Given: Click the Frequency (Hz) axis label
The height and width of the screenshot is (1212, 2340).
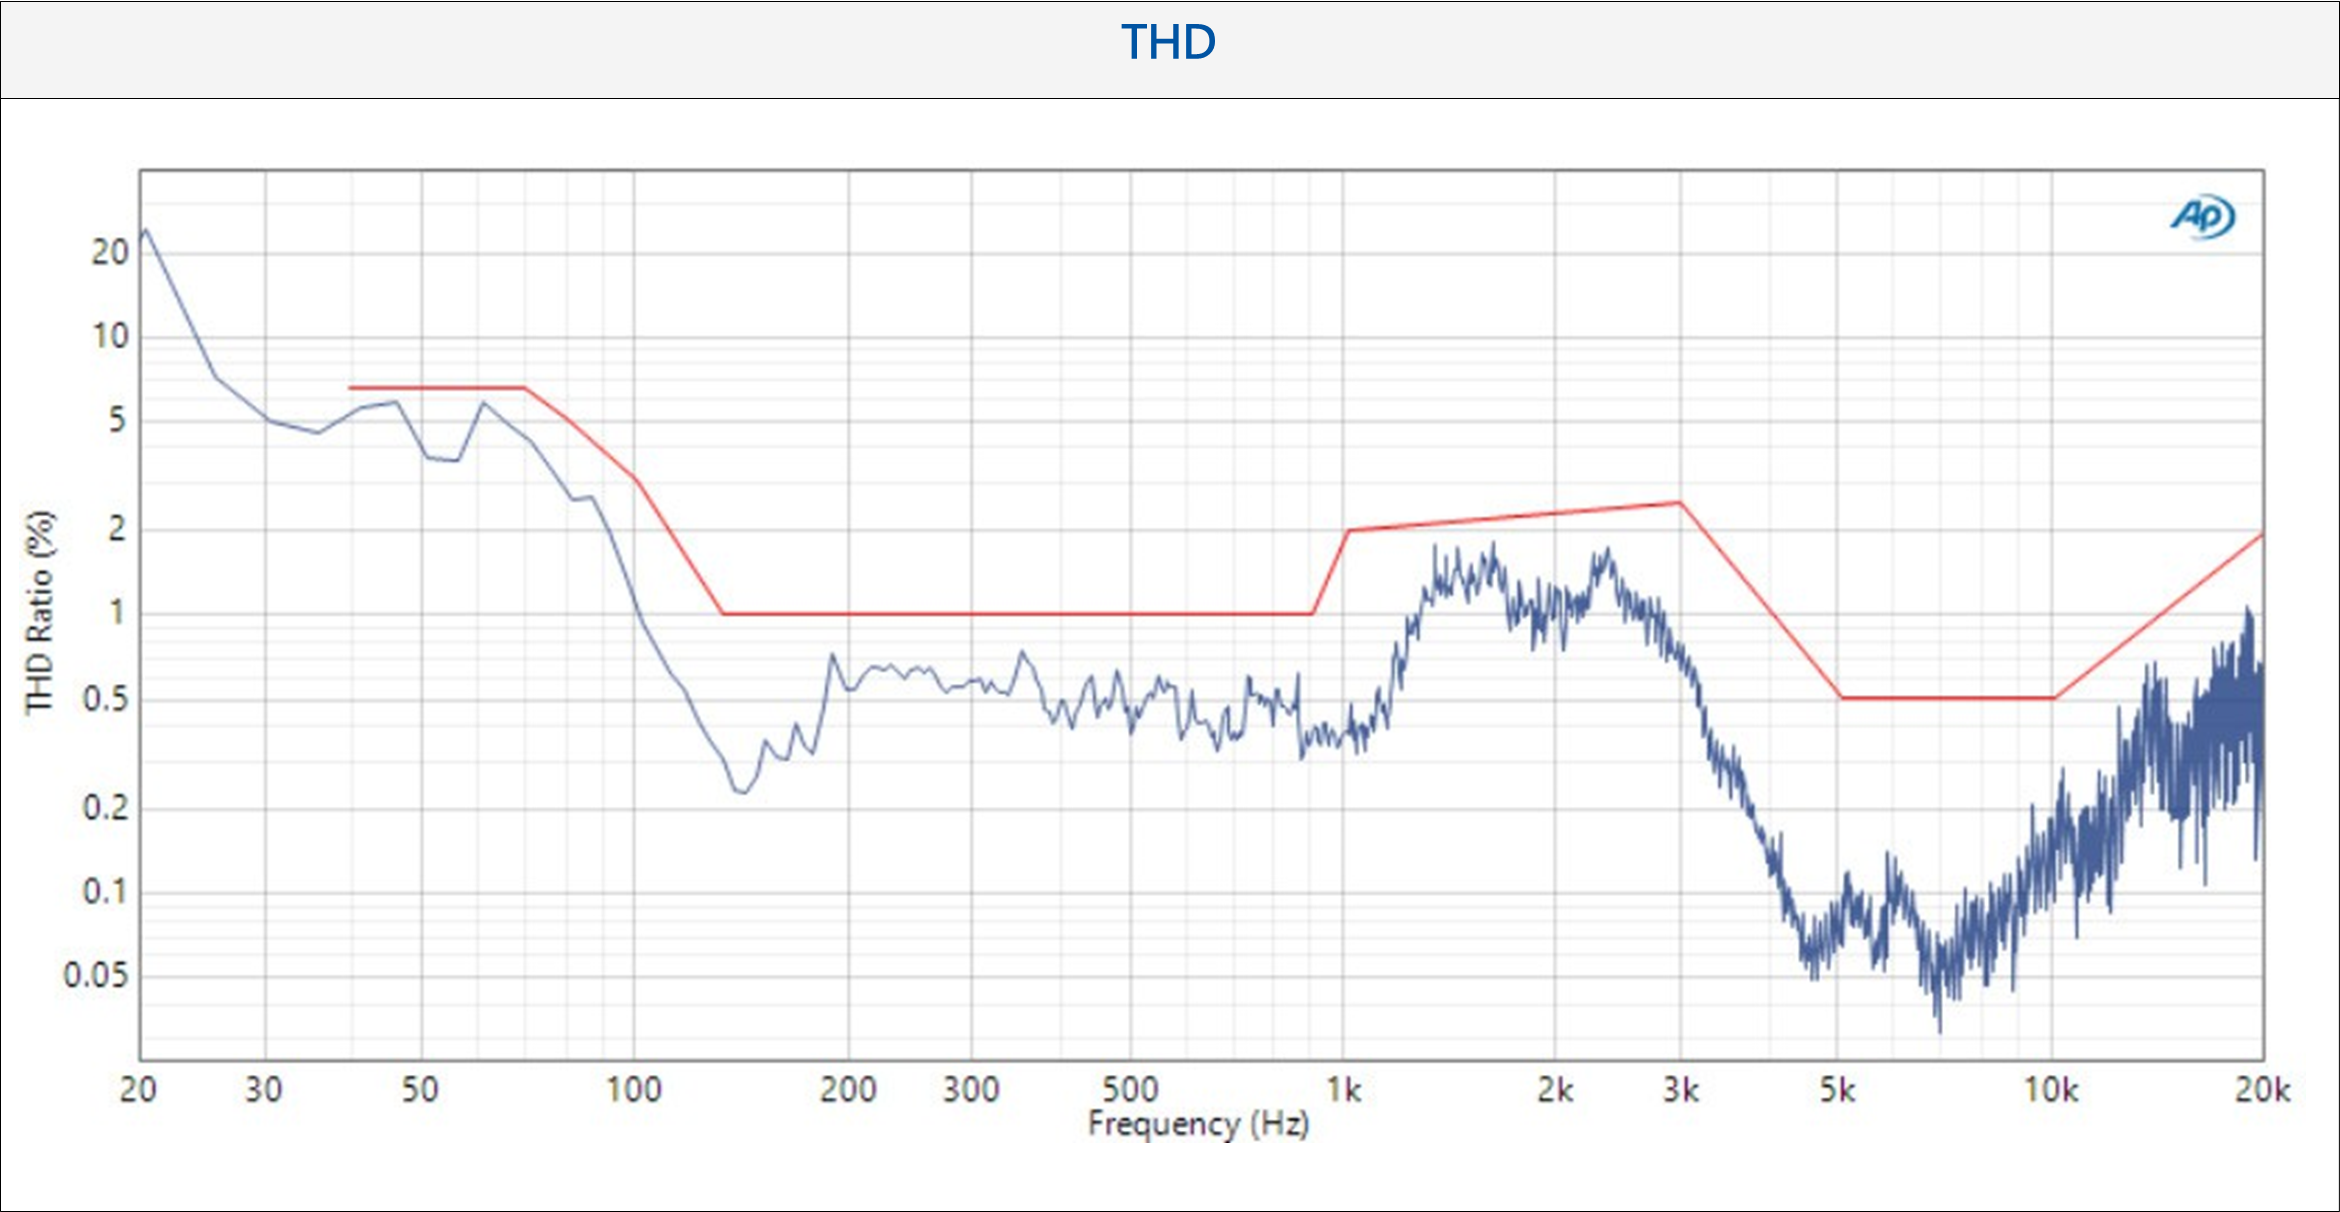Looking at the screenshot, I should click(x=1198, y=1123).
